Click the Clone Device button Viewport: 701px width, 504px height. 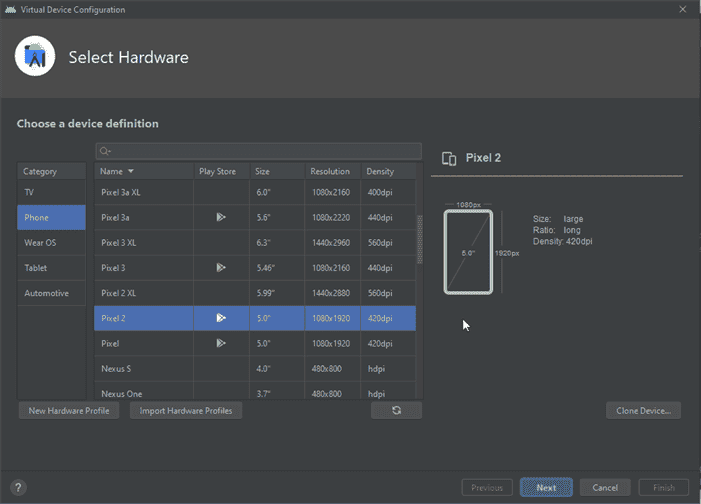(x=643, y=411)
